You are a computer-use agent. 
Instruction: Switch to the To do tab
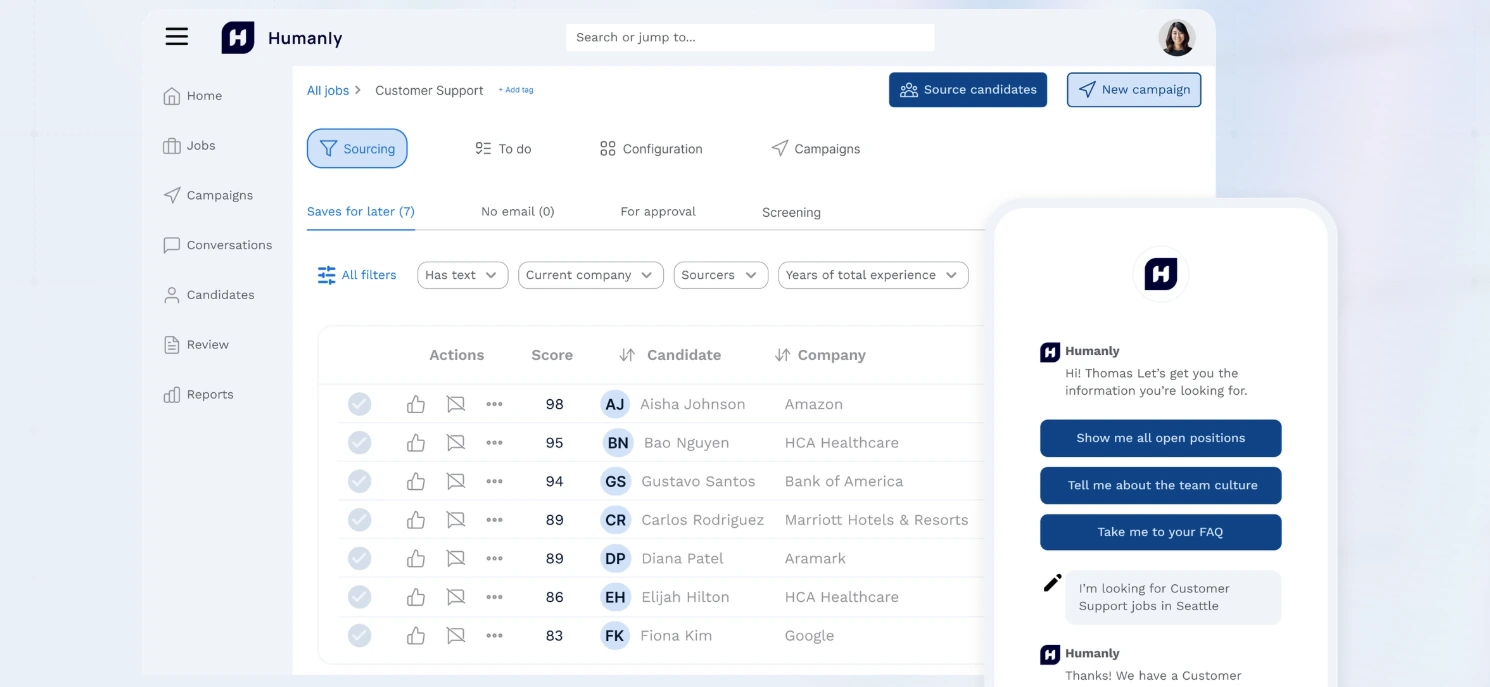[x=503, y=149]
